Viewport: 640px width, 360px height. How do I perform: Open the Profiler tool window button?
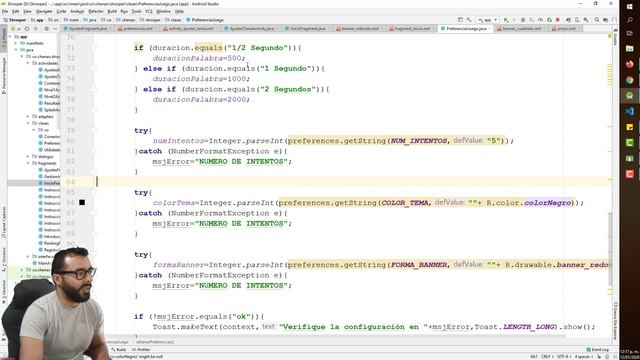(x=142, y=350)
